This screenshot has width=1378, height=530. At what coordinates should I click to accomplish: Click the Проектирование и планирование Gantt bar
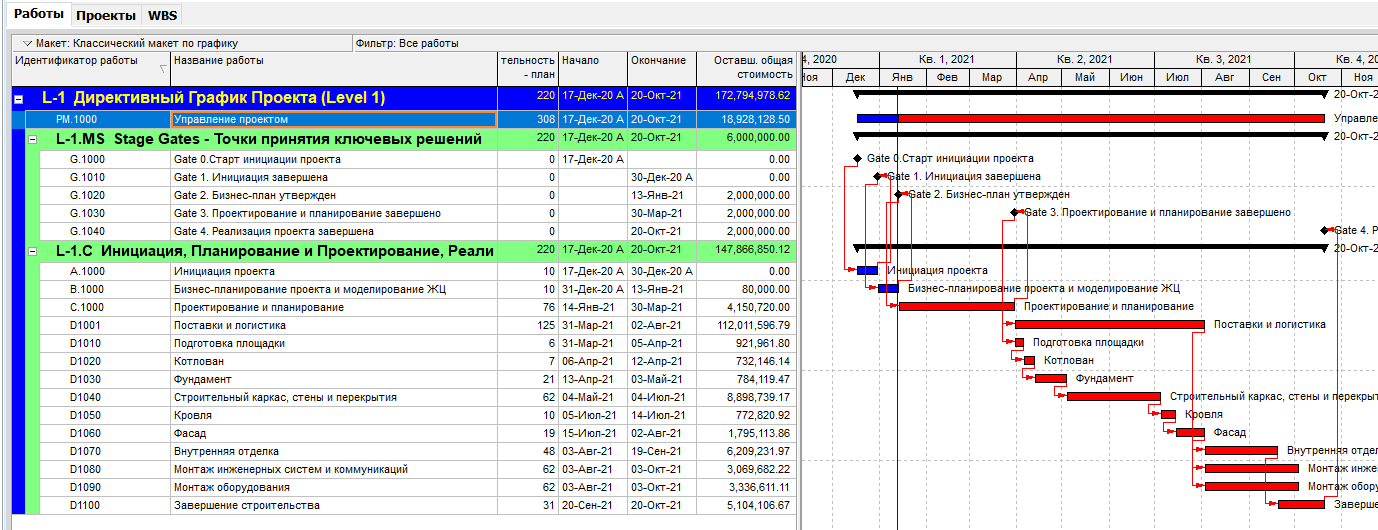(957, 306)
